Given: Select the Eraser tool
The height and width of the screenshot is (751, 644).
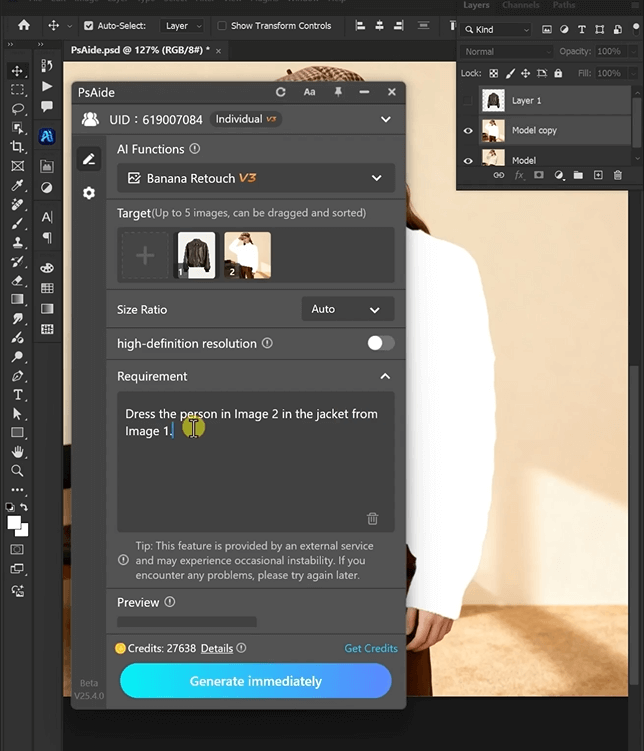Looking at the screenshot, I should point(17,280).
